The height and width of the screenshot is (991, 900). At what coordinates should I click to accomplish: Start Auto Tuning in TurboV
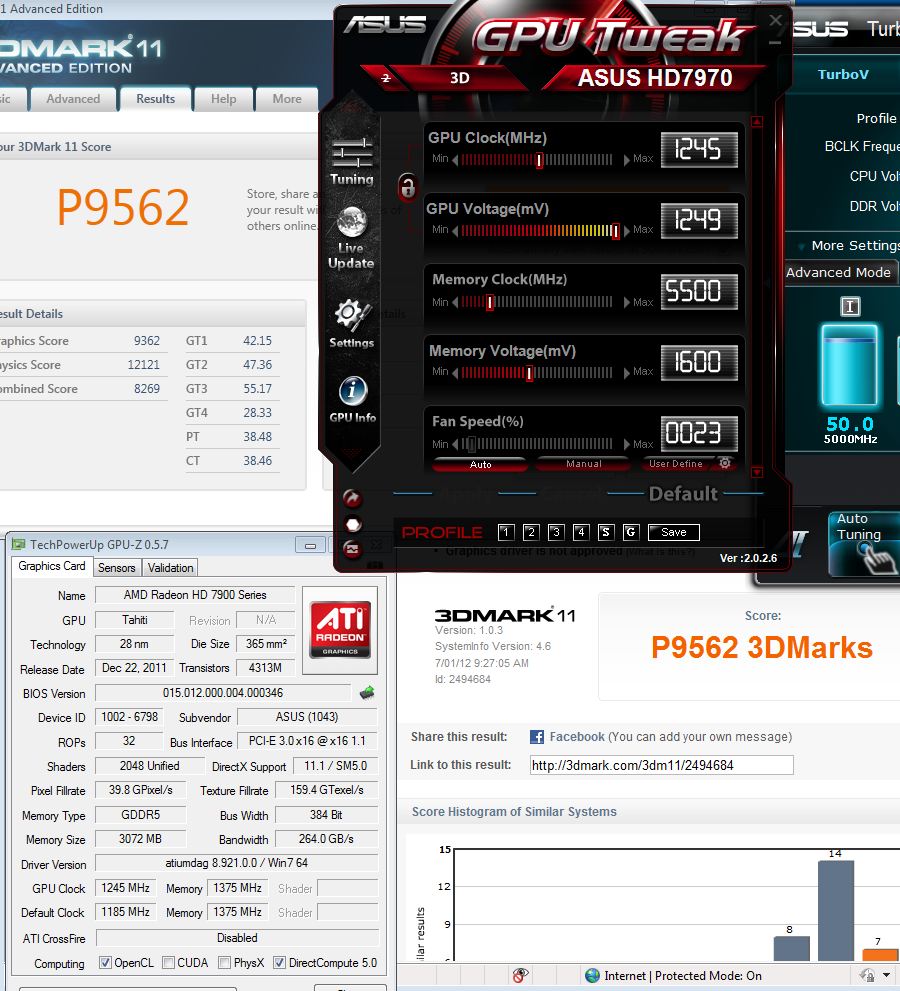click(x=863, y=544)
